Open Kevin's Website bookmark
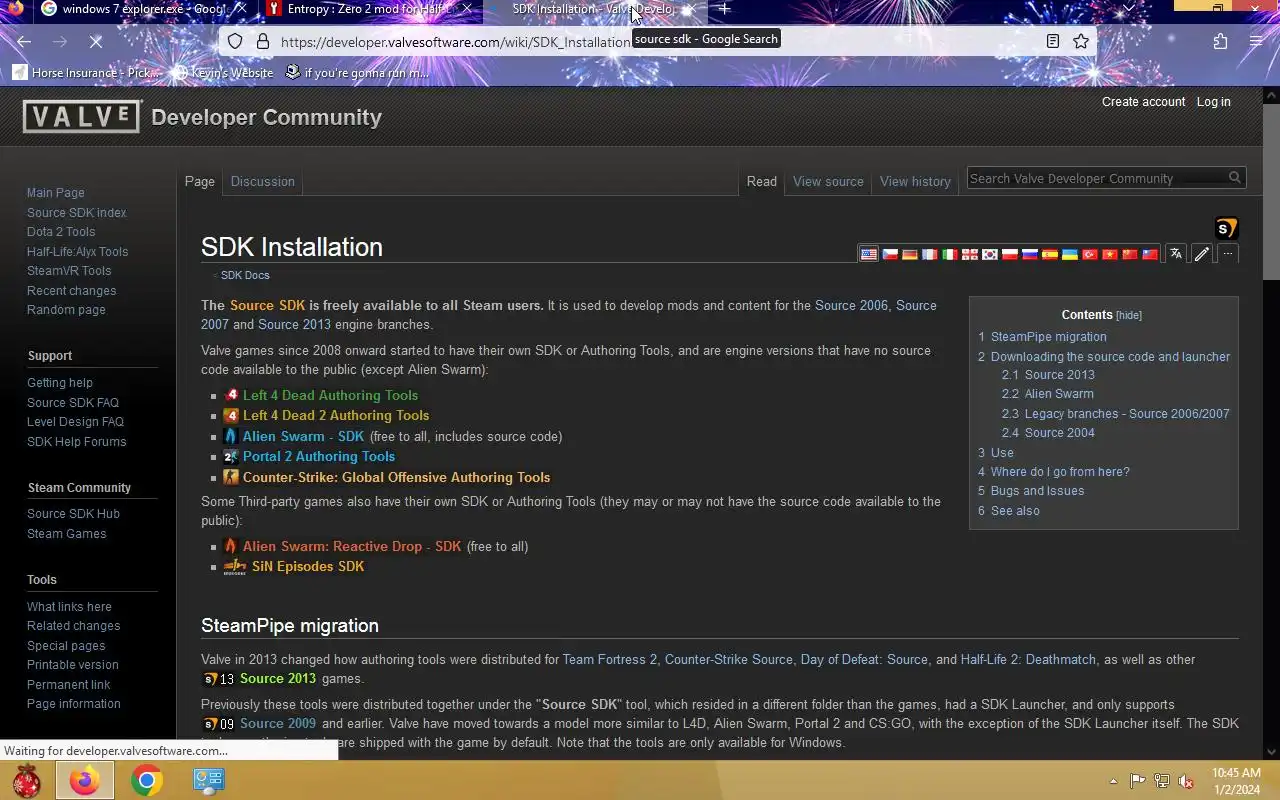The height and width of the screenshot is (800, 1280). tap(223, 72)
